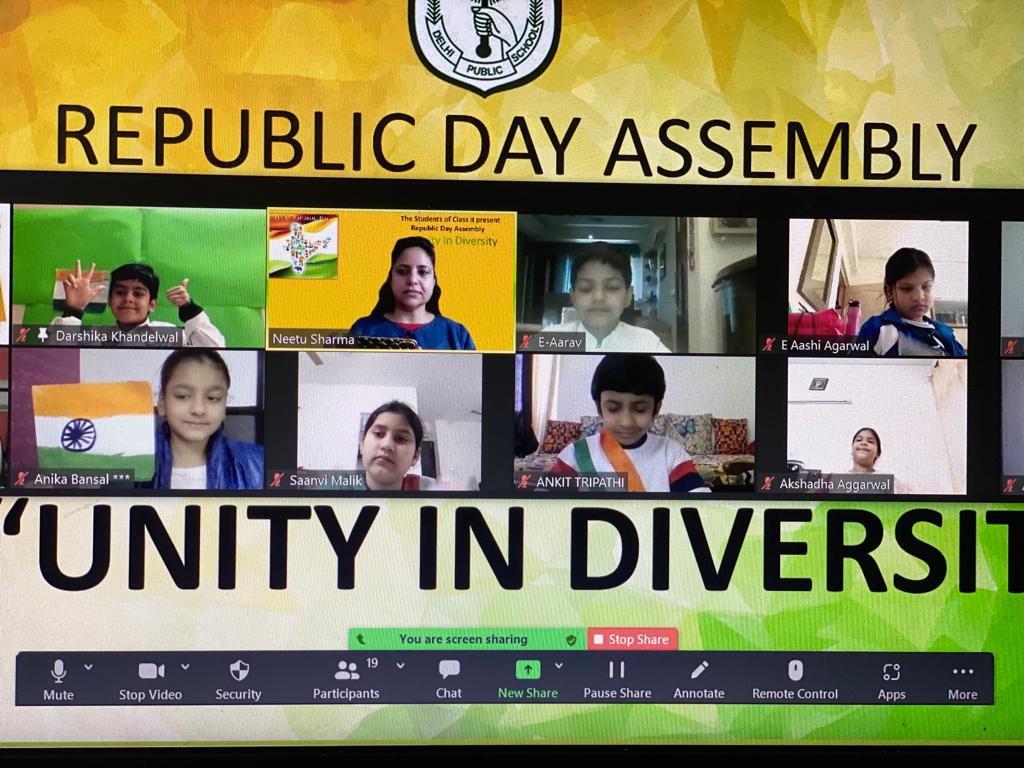The image size is (1024, 768).
Task: Click the pin icon on Darshika Khandelwal
Action: point(43,336)
